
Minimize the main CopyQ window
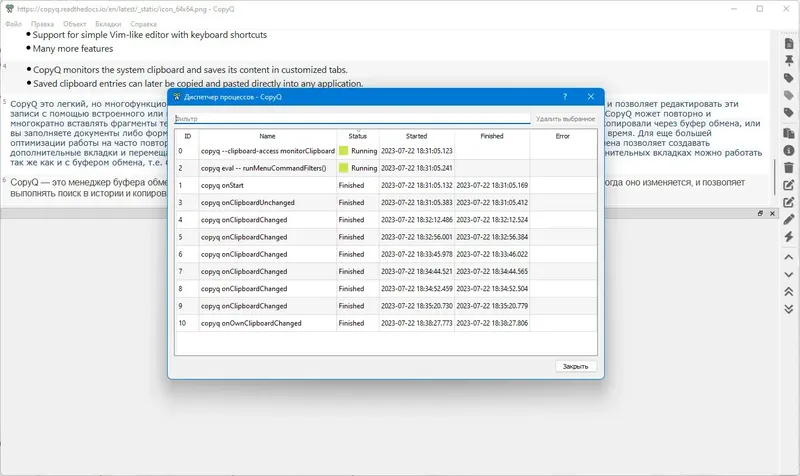(x=734, y=9)
